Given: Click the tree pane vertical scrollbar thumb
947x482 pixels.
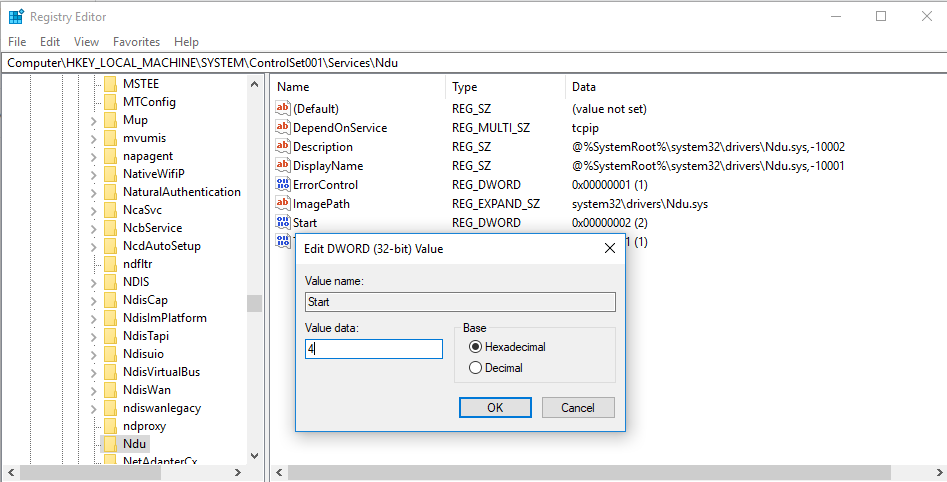Looking at the screenshot, I should point(255,303).
